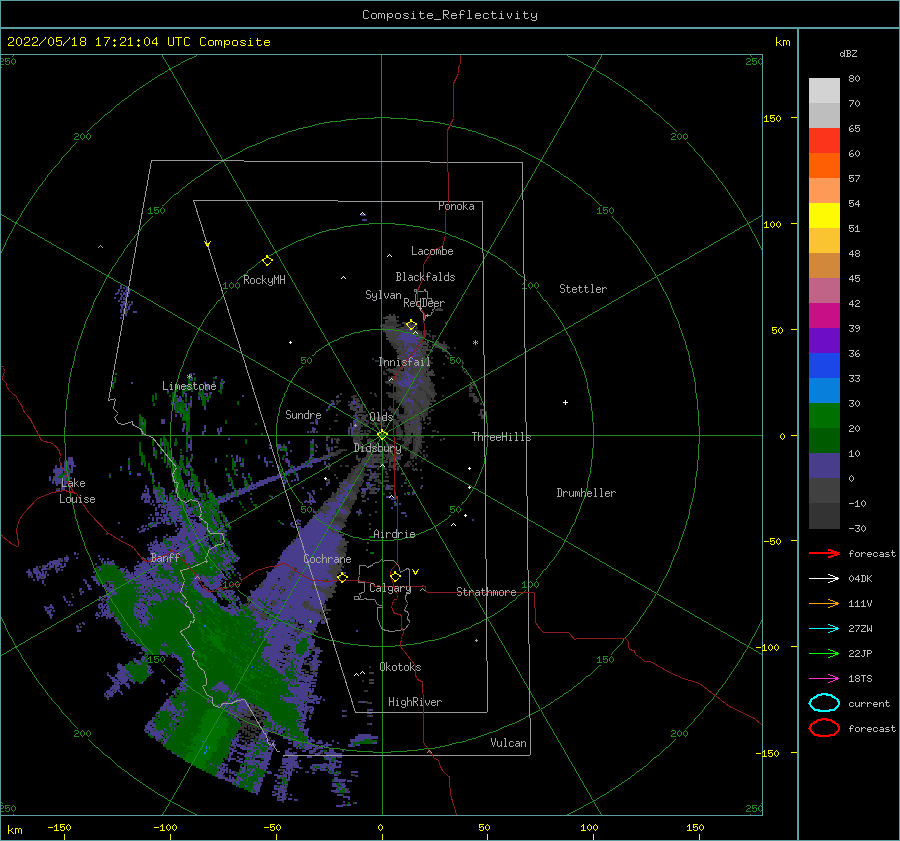The image size is (900, 841).
Task: Click the white 04DK arrow icon
Action: point(824,579)
